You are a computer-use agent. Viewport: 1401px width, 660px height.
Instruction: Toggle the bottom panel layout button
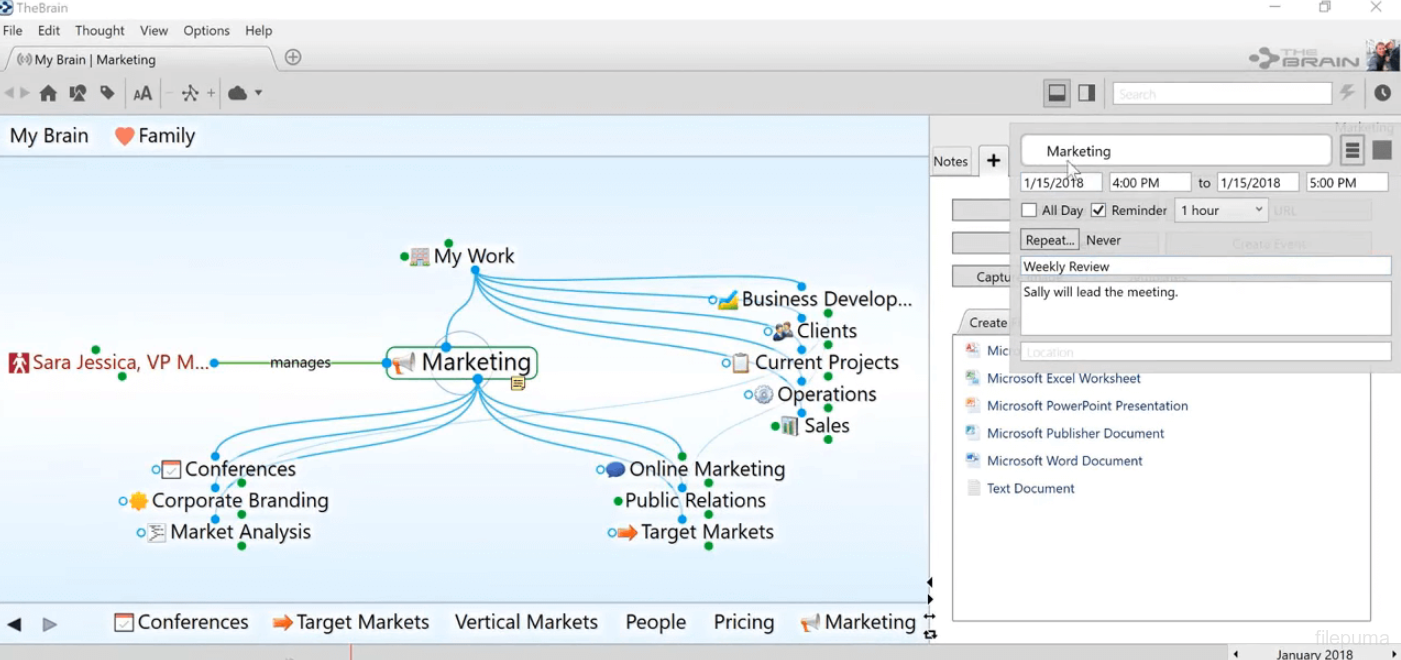coord(1056,93)
